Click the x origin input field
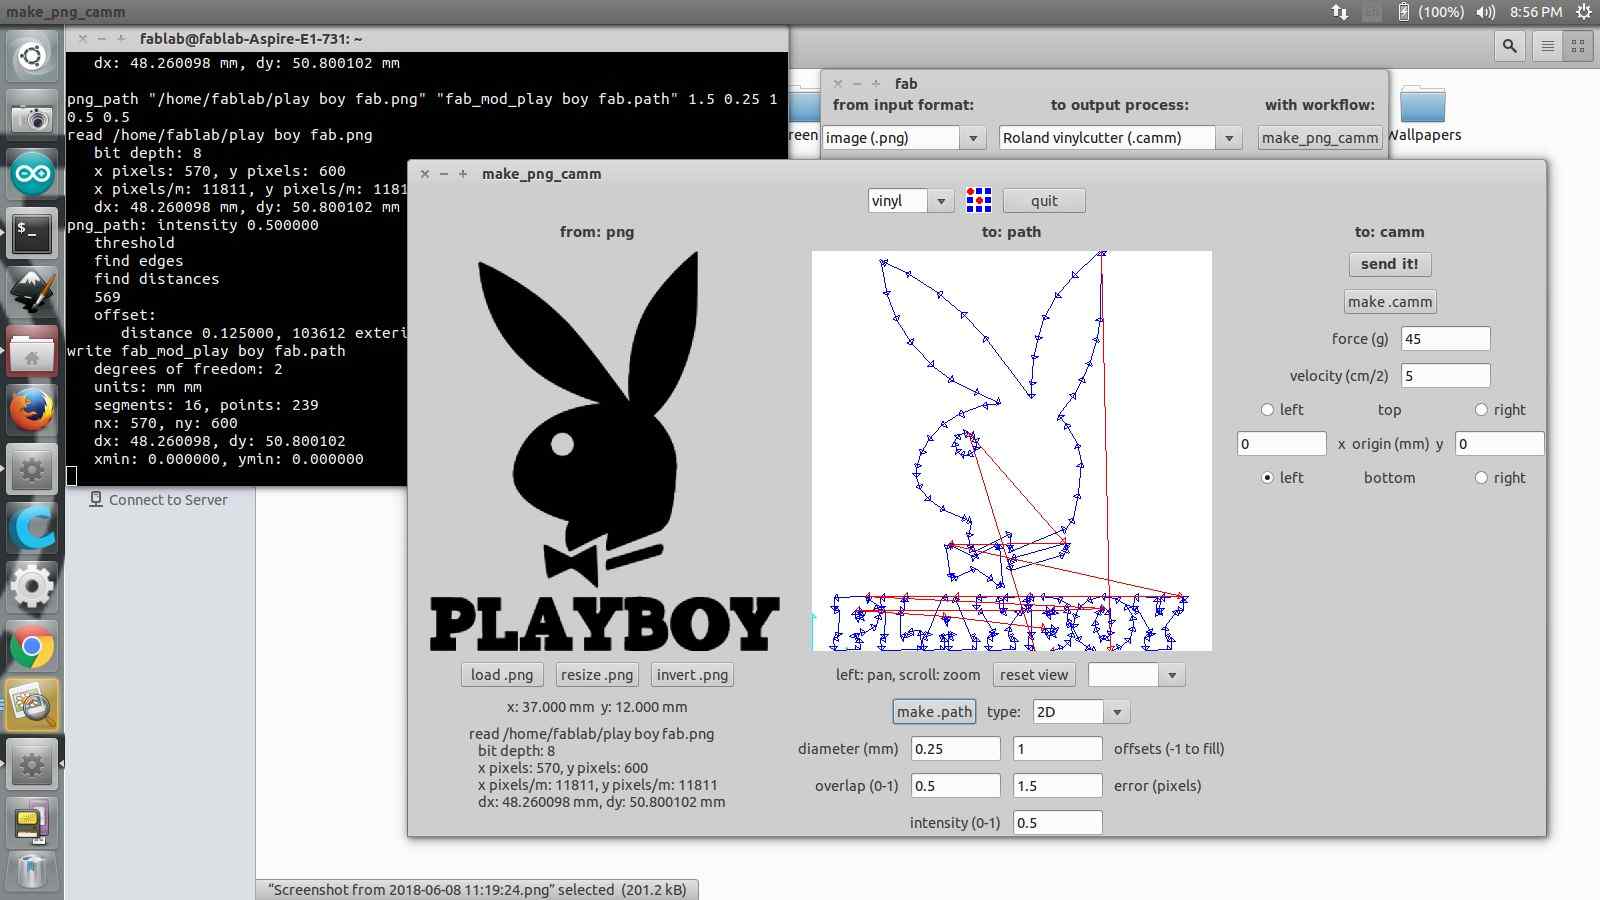Screen dimensions: 1600x900 1281,444
